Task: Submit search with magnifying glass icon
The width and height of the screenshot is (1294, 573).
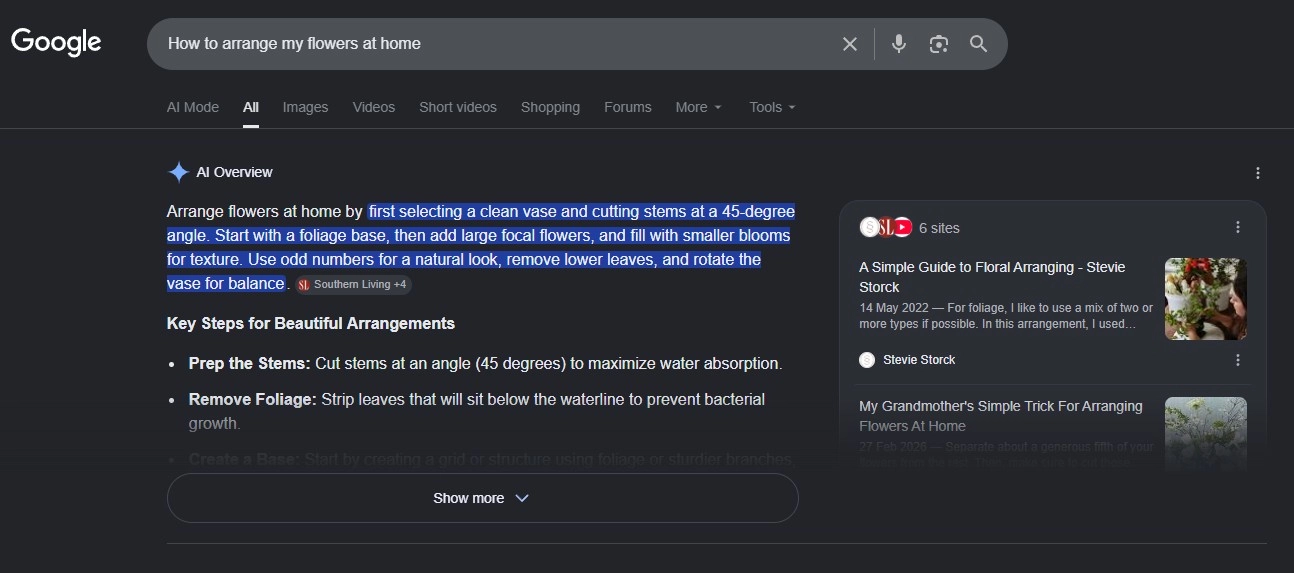Action: [978, 44]
